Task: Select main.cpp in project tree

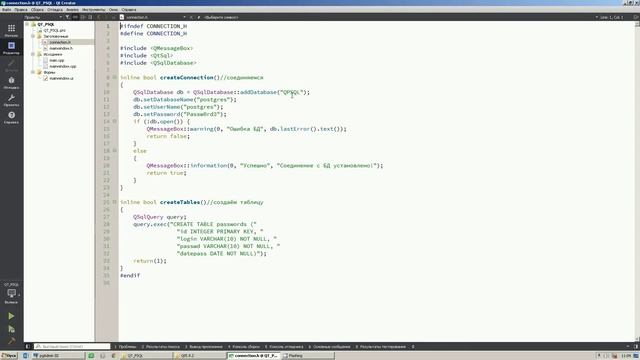Action: pos(57,60)
